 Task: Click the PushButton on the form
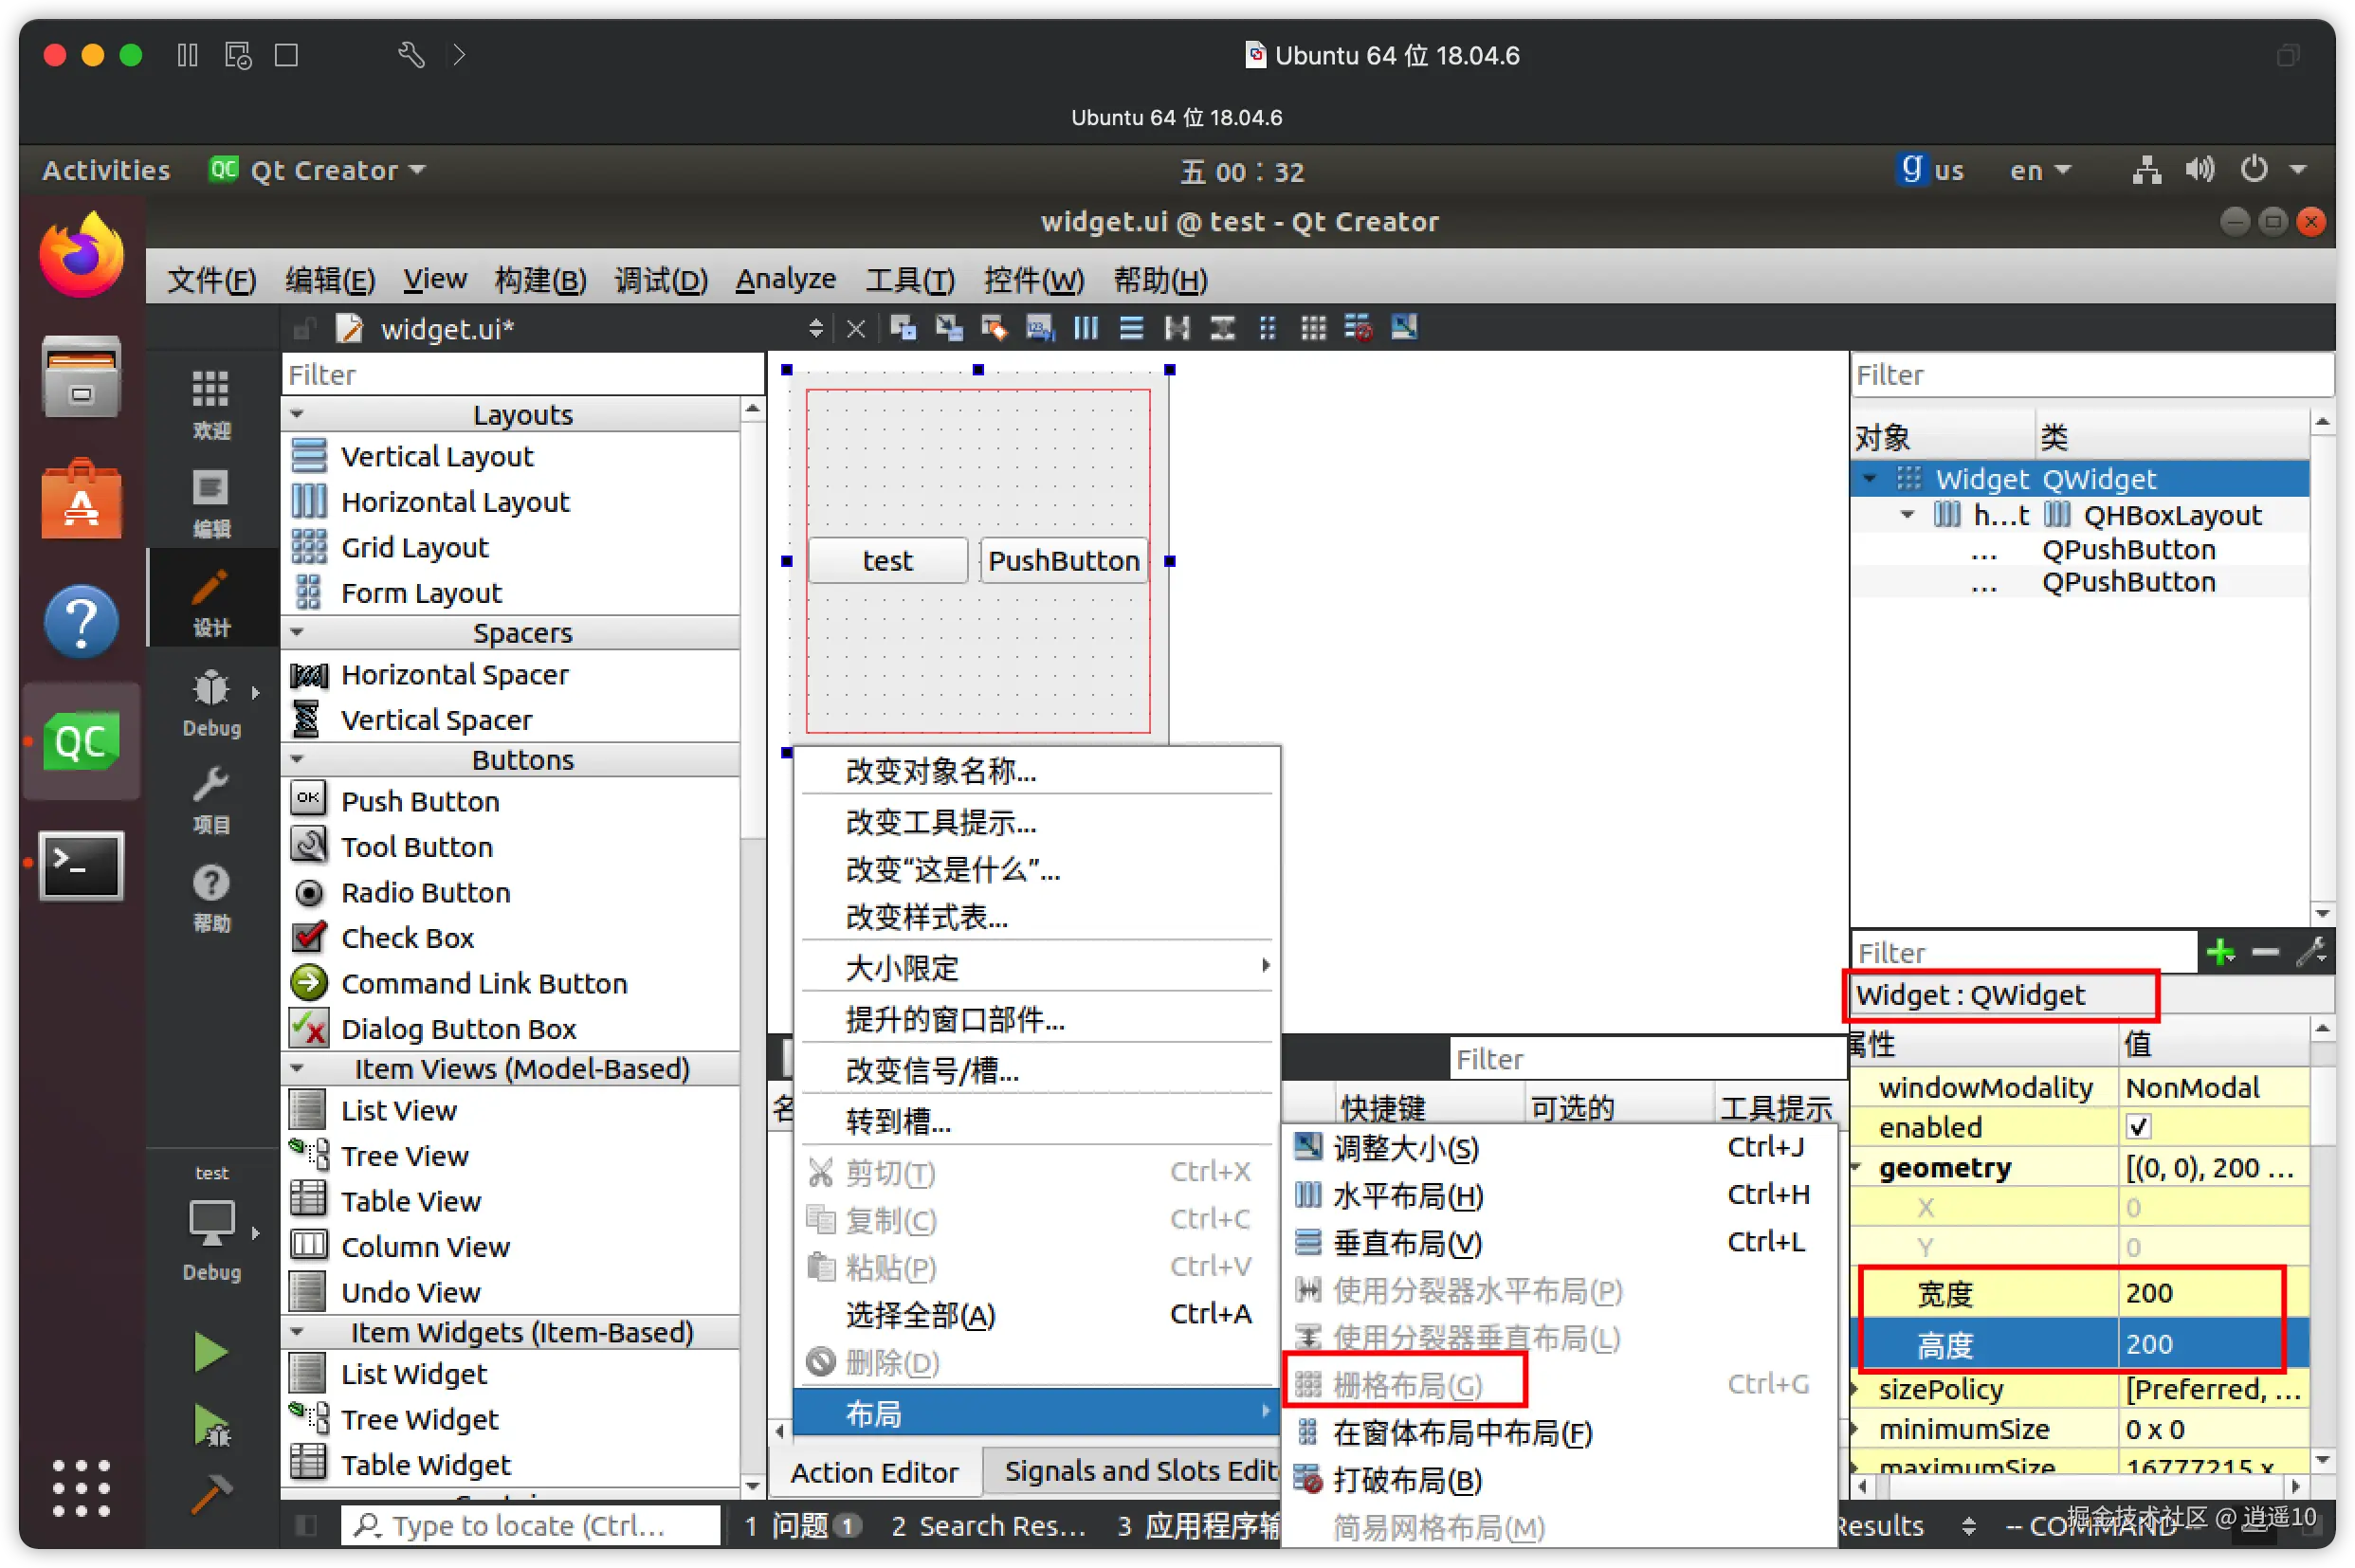[x=1063, y=561]
